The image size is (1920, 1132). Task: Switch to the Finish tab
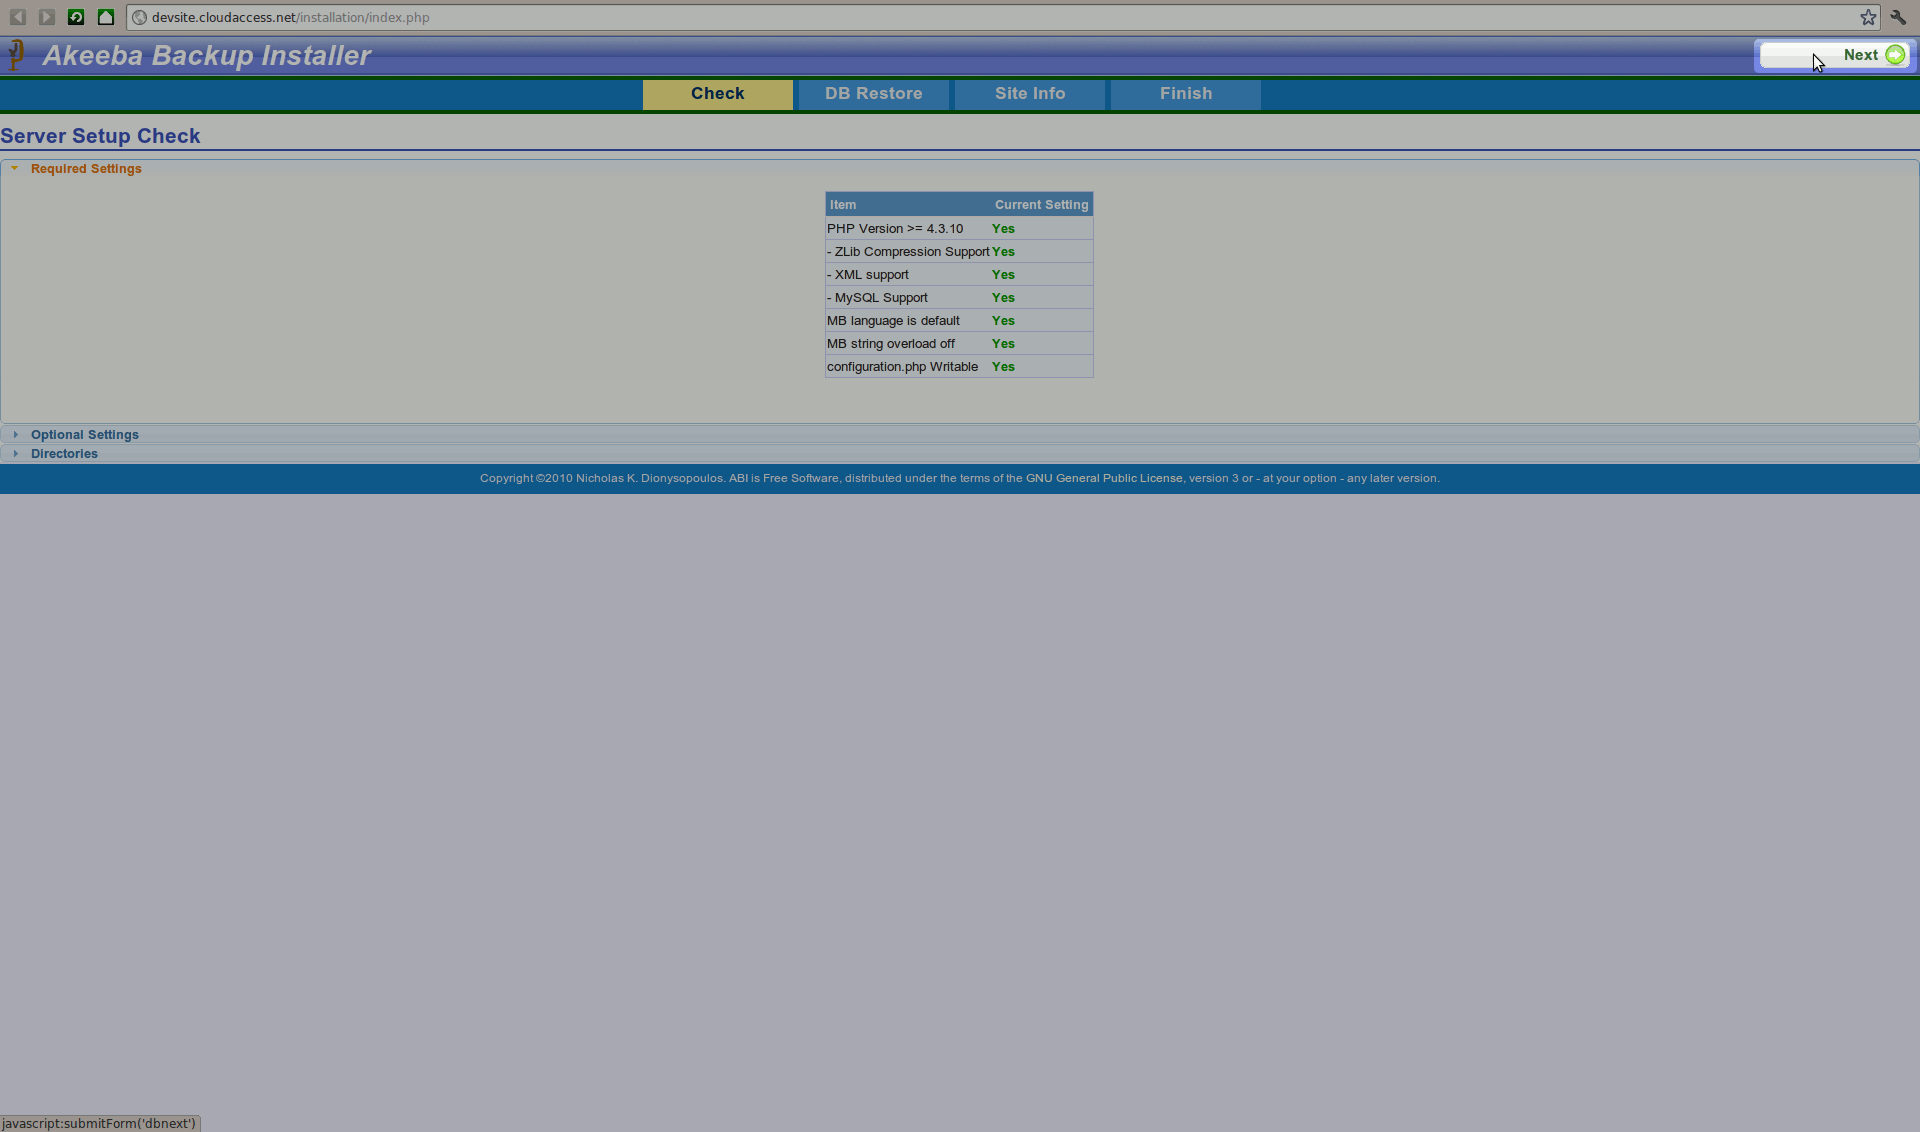1185,94
